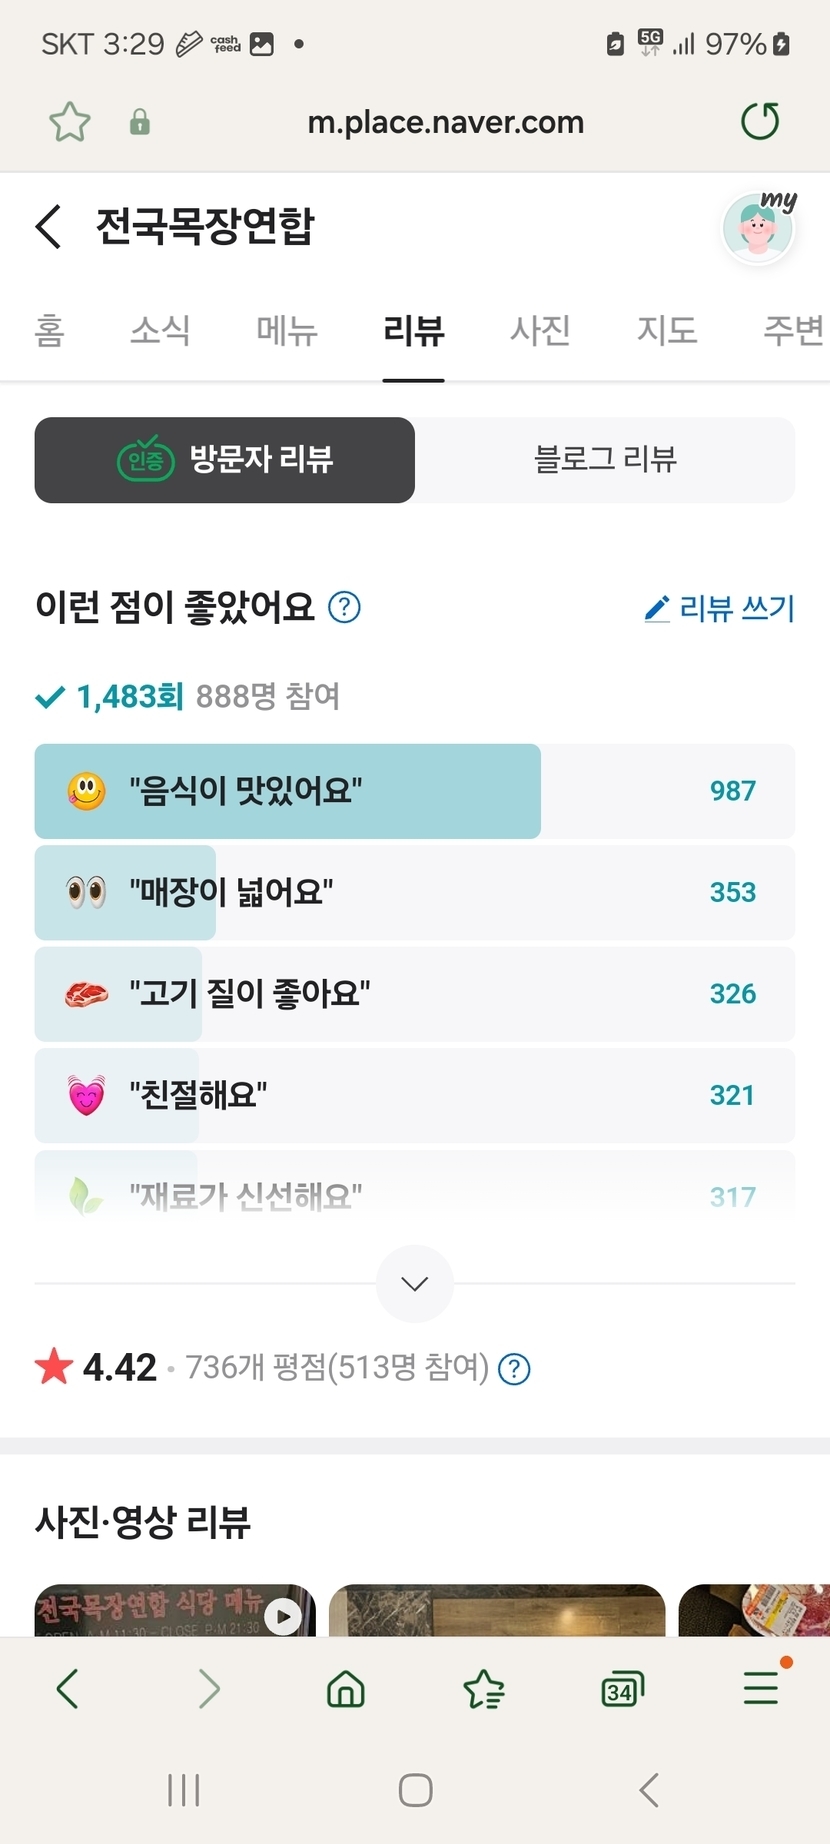Open bookmarks list star icon in bottom bar

[x=484, y=1689]
